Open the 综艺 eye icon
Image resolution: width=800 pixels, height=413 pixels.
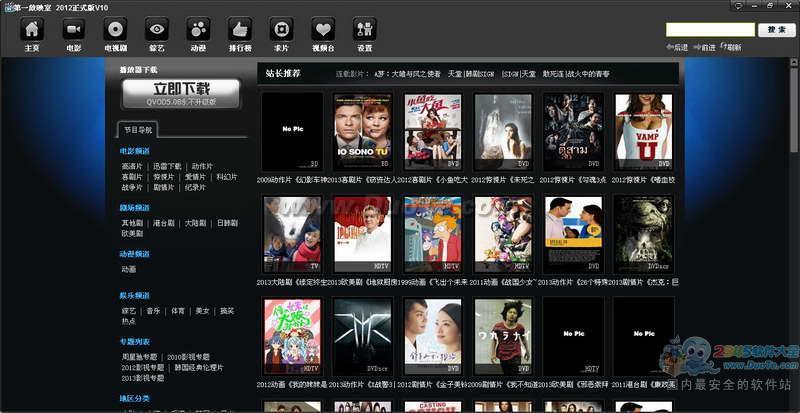[157, 29]
